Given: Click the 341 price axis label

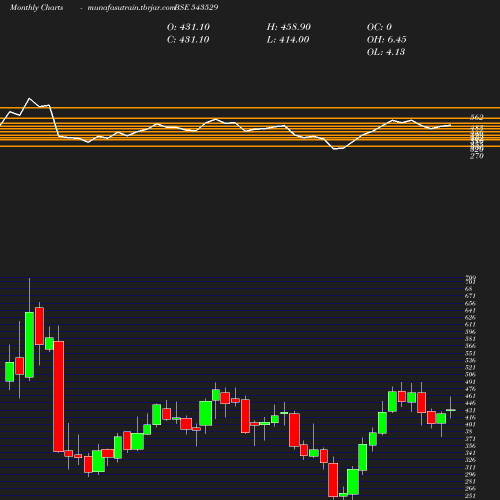Looking at the screenshot, I should tap(470, 453).
